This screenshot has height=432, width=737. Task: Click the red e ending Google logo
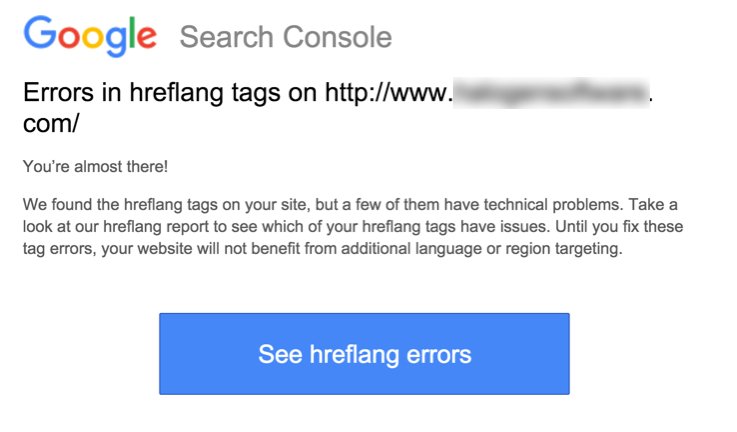(x=148, y=39)
